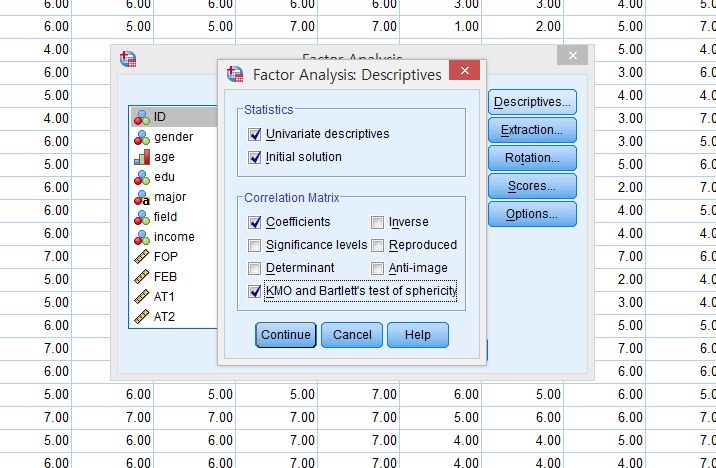Click the income variable nominal icon
This screenshot has width=716, height=468.
tap(142, 237)
